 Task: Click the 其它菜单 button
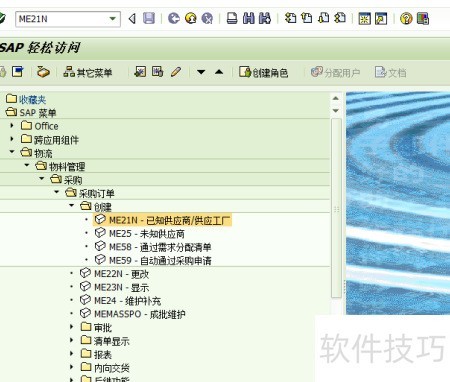88,72
